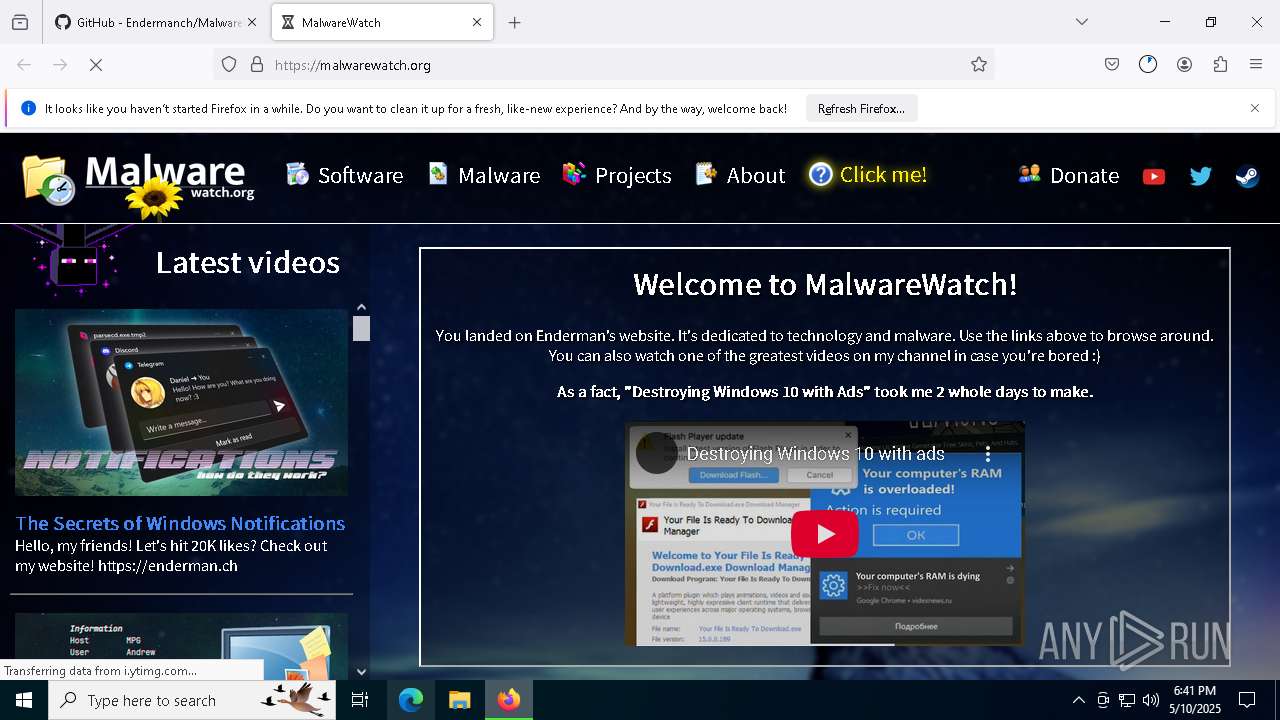The image size is (1280, 720).
Task: Click the glowing Click me! link
Action: [x=868, y=175]
